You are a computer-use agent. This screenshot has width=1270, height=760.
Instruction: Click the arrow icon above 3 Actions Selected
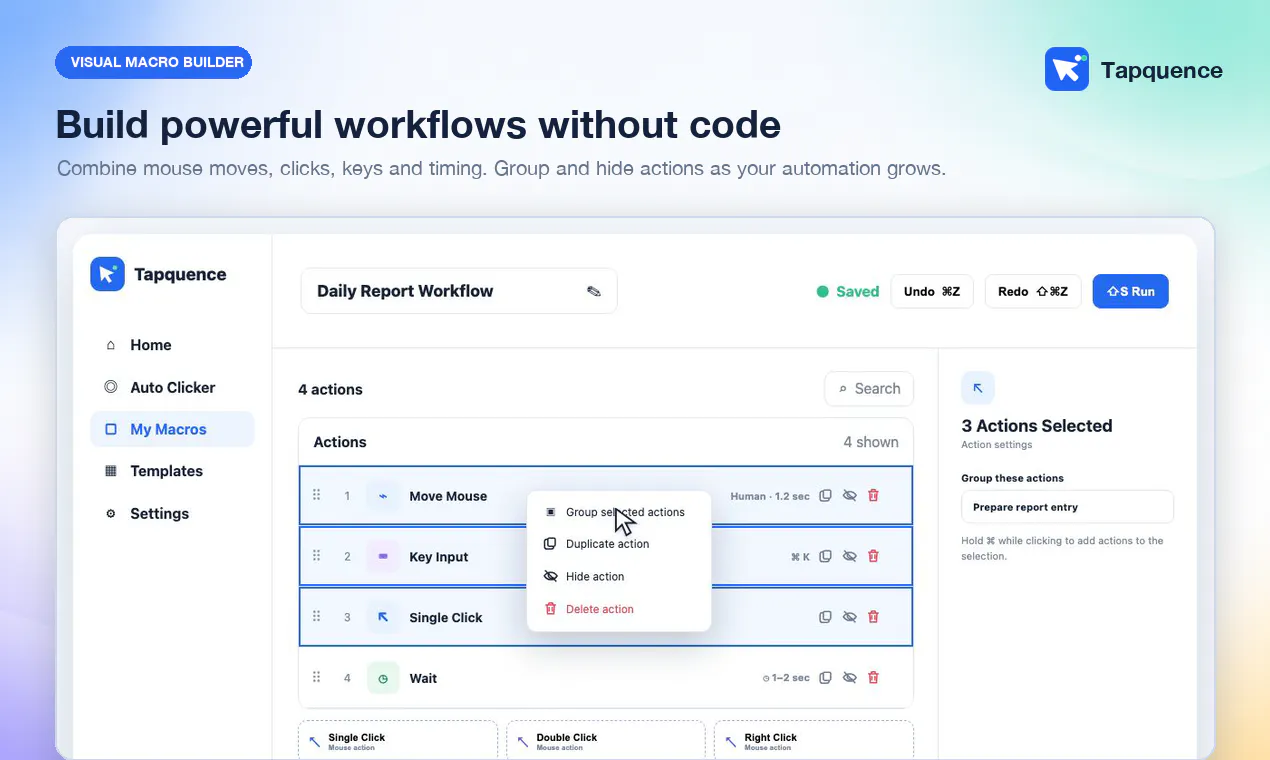coord(978,389)
